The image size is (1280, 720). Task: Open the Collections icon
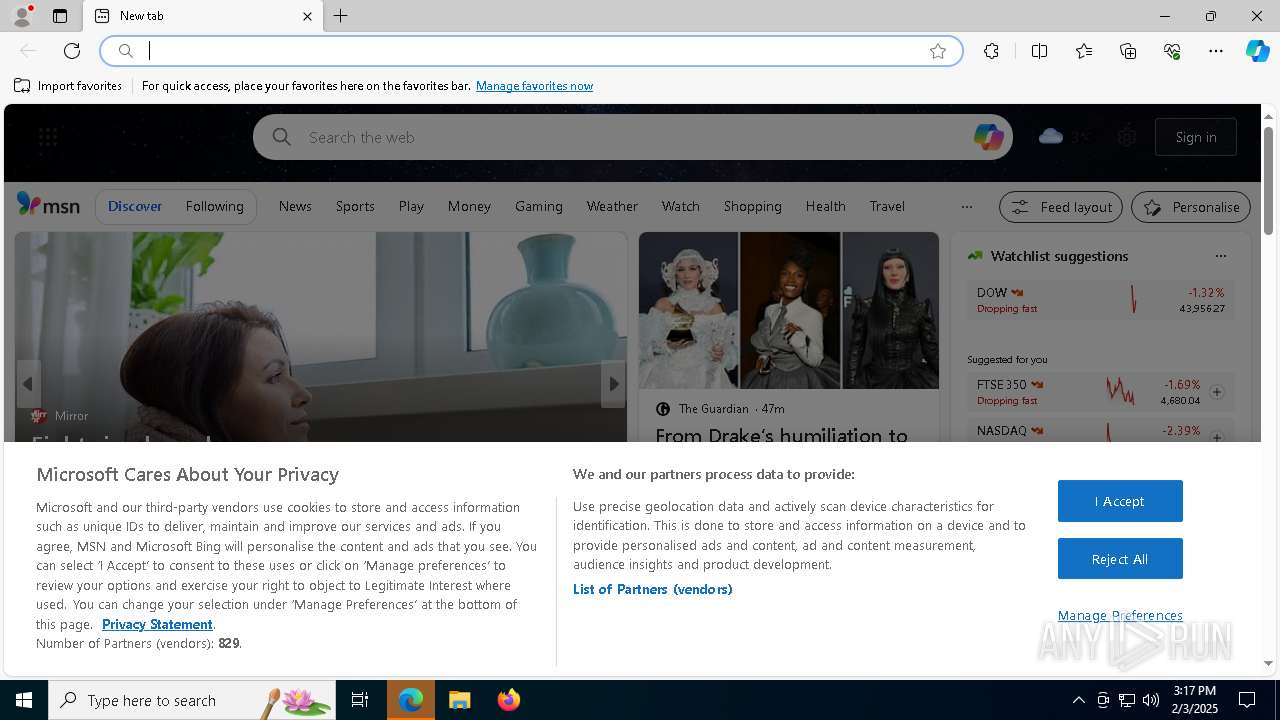(x=1128, y=51)
